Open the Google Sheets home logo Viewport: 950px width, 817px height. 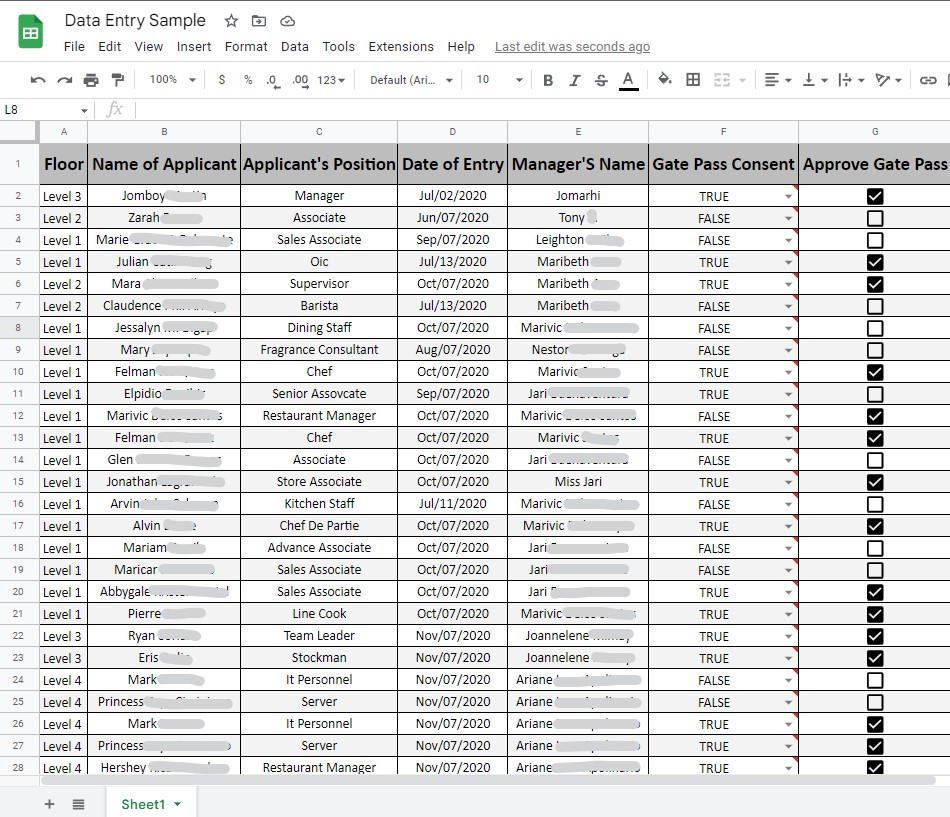[30, 32]
